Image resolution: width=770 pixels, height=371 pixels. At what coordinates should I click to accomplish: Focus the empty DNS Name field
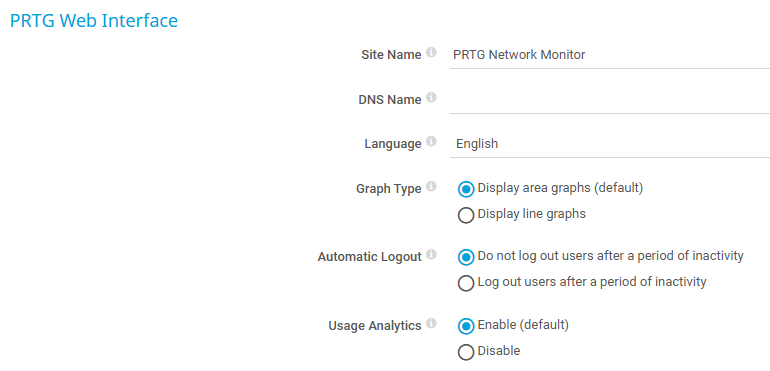(609, 100)
